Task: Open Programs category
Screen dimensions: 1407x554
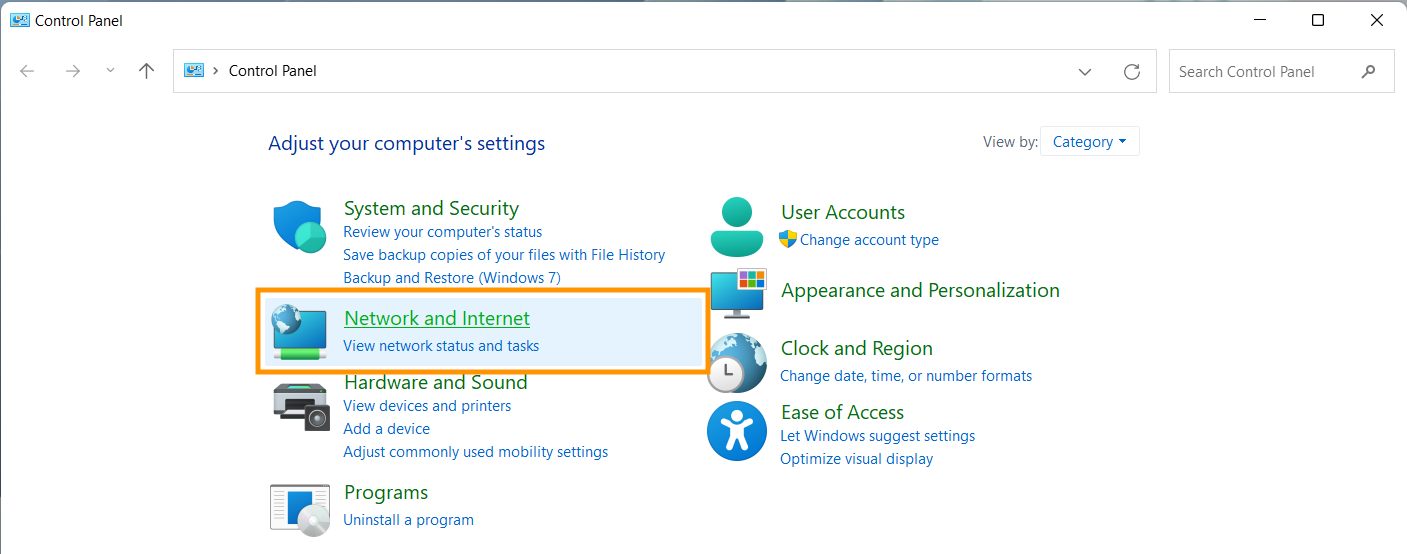Action: click(x=386, y=492)
